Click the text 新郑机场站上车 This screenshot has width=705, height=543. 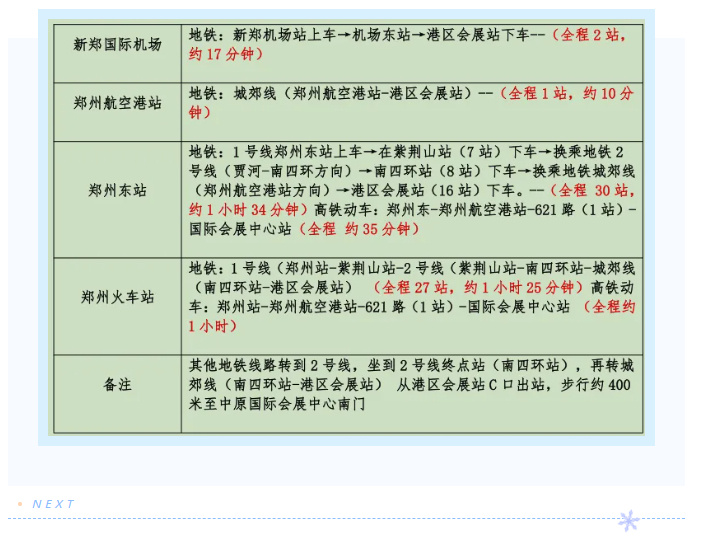click(x=284, y=35)
